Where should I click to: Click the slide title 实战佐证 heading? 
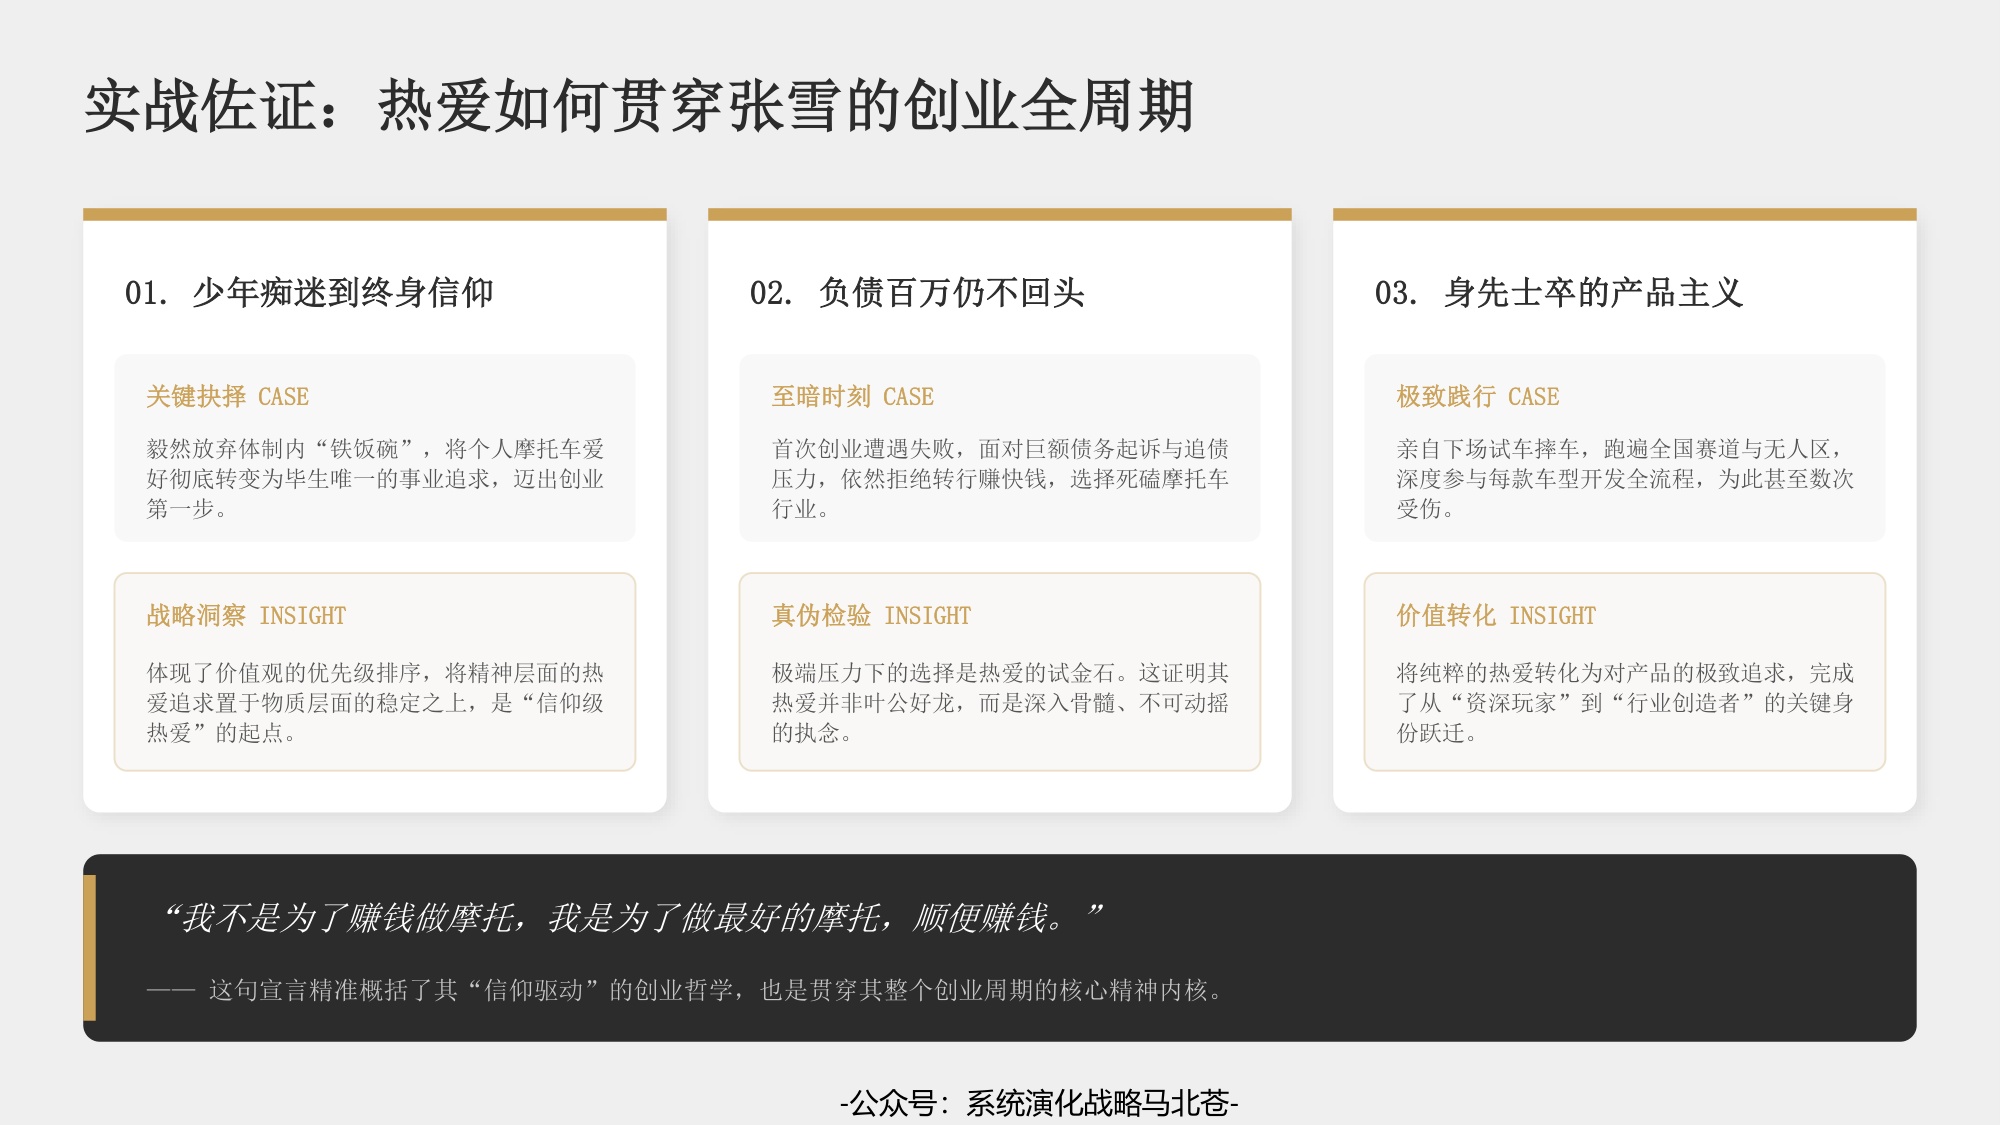(640, 105)
